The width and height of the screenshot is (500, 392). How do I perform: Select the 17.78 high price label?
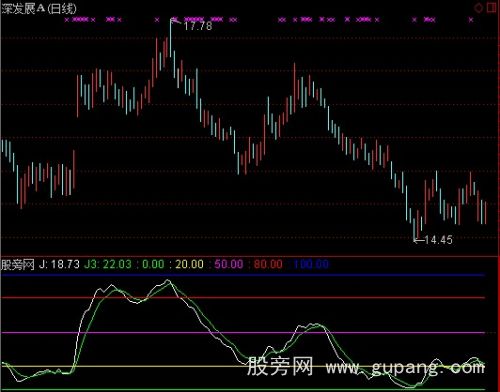point(198,26)
